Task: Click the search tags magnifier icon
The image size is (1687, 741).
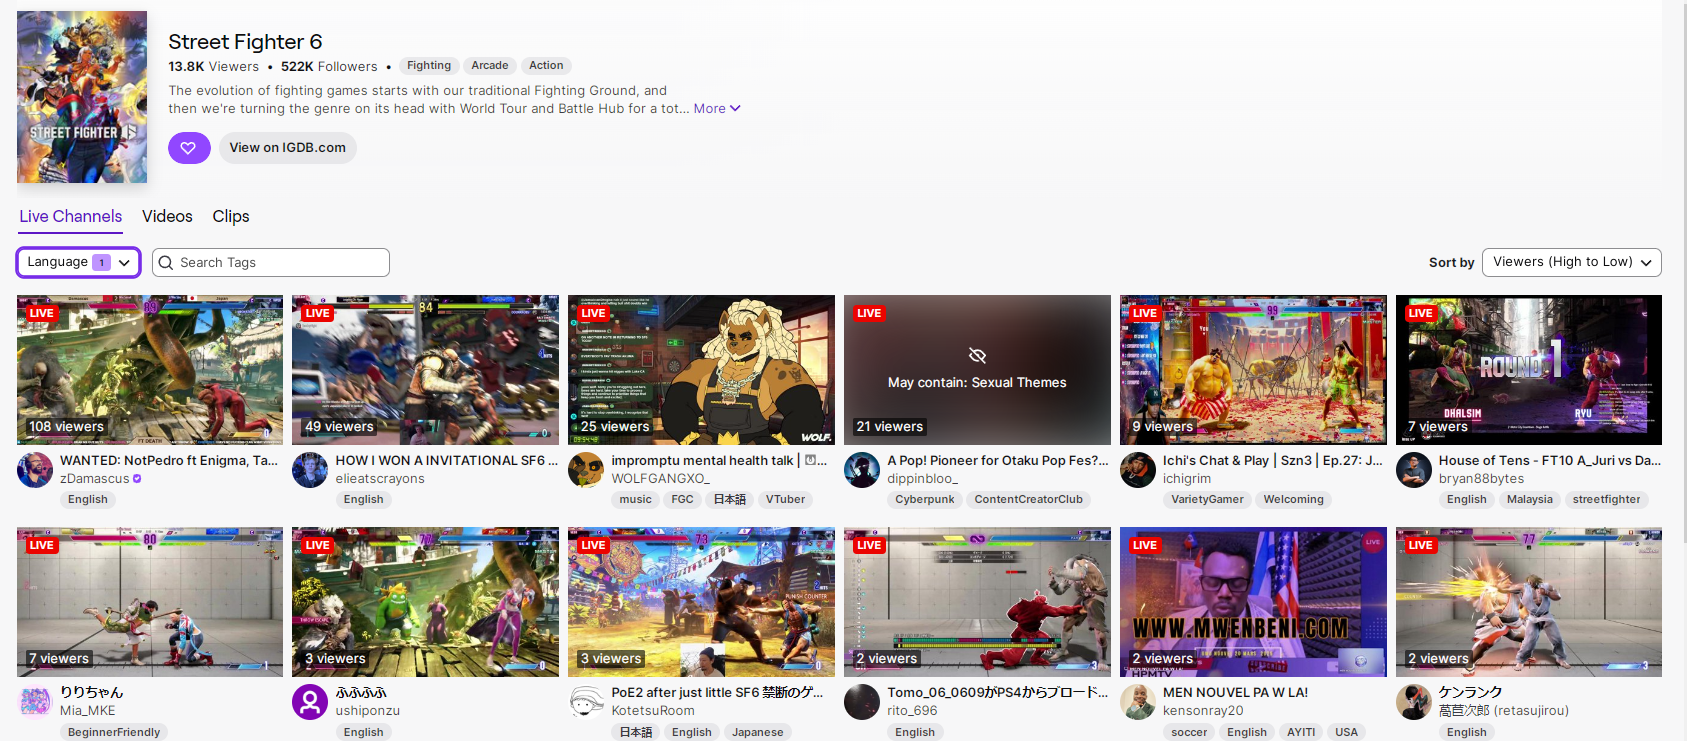Action: click(x=166, y=263)
